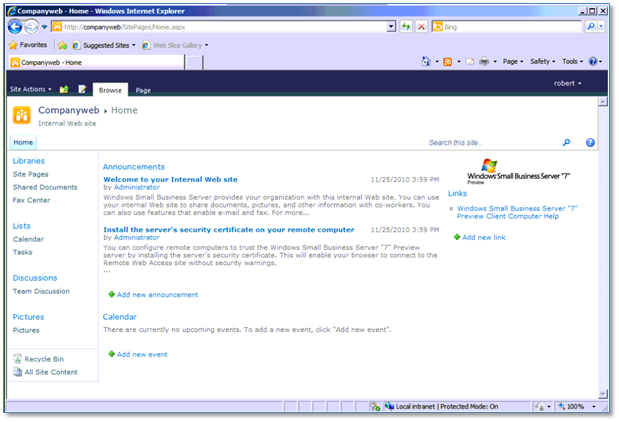Open Team Discussion in the sidebar
Screen dimensions: 619x422
pyautogui.click(x=41, y=291)
